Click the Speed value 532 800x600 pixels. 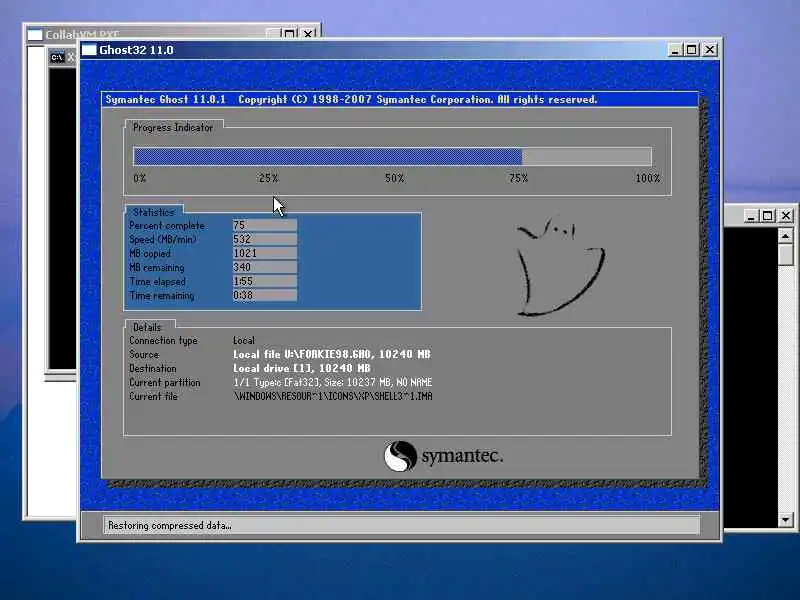[265, 239]
